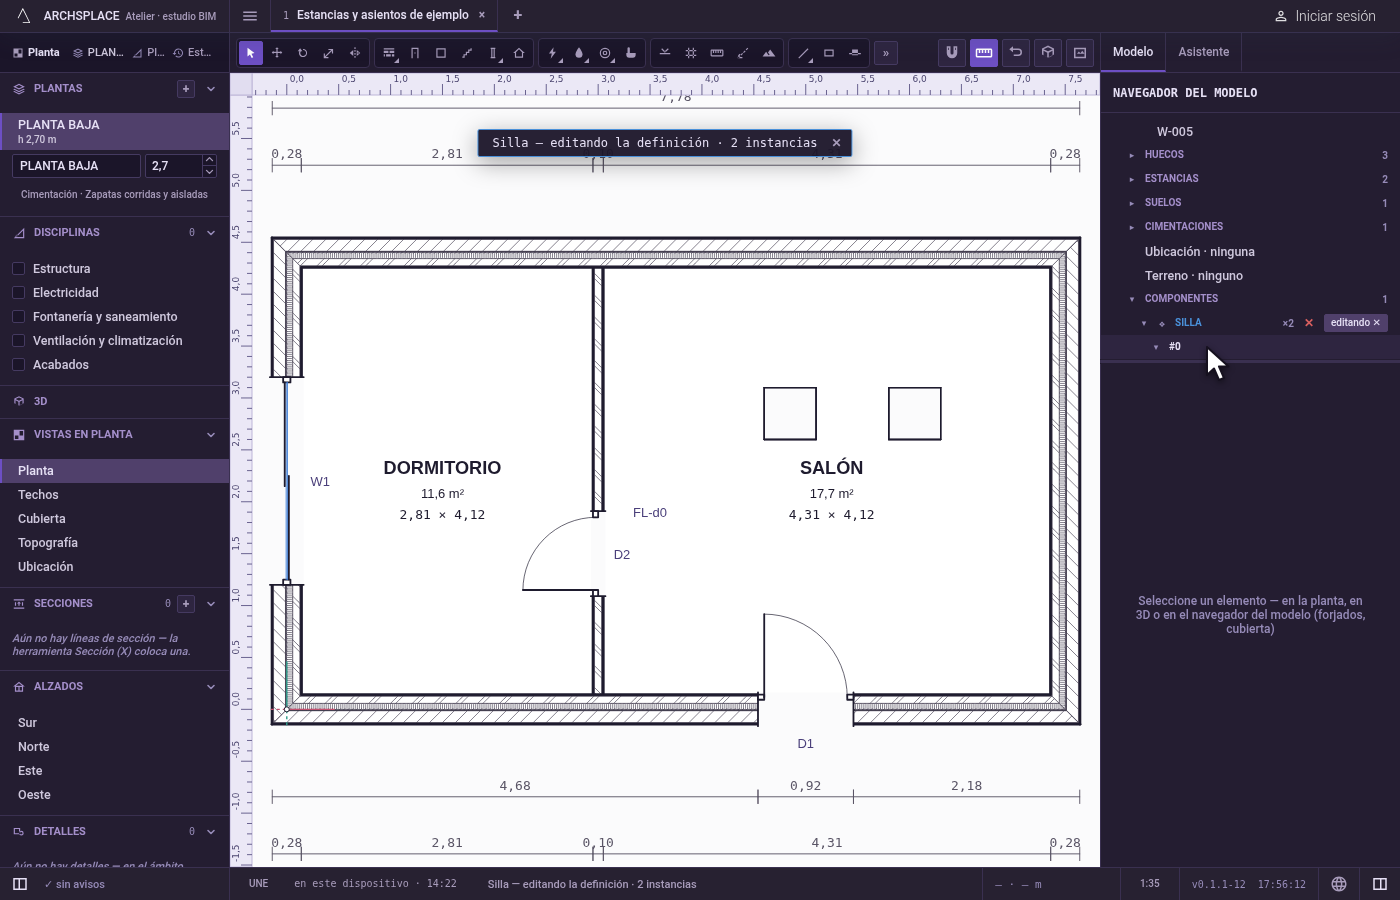This screenshot has height=900, width=1400.
Task: Collapse the PLANTAS section chevron
Action: pos(211,89)
